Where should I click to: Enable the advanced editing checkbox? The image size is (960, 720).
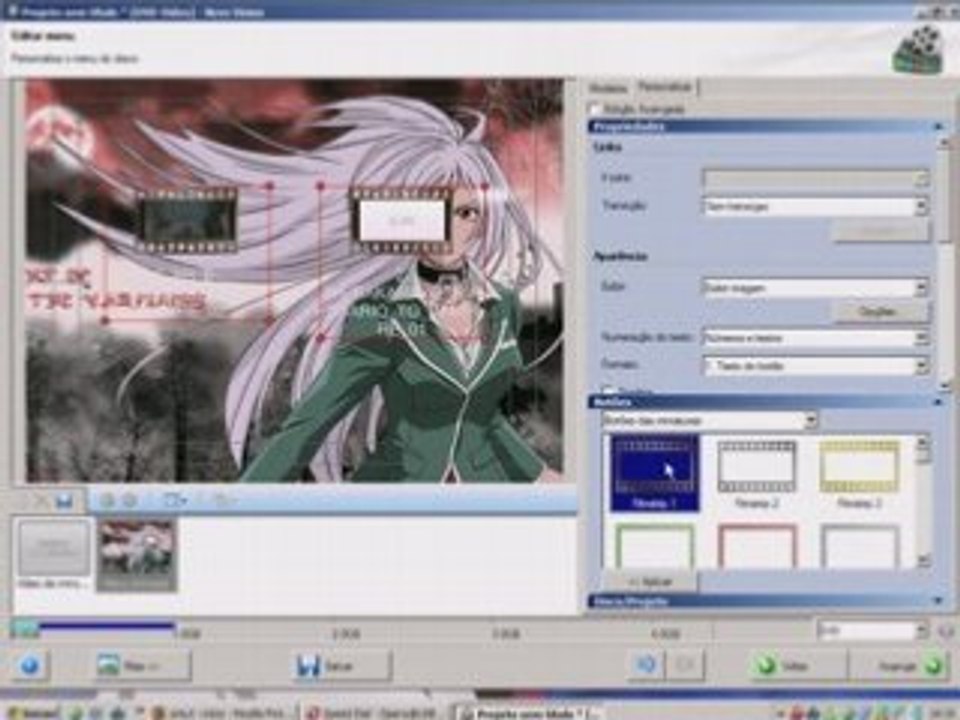[593, 109]
